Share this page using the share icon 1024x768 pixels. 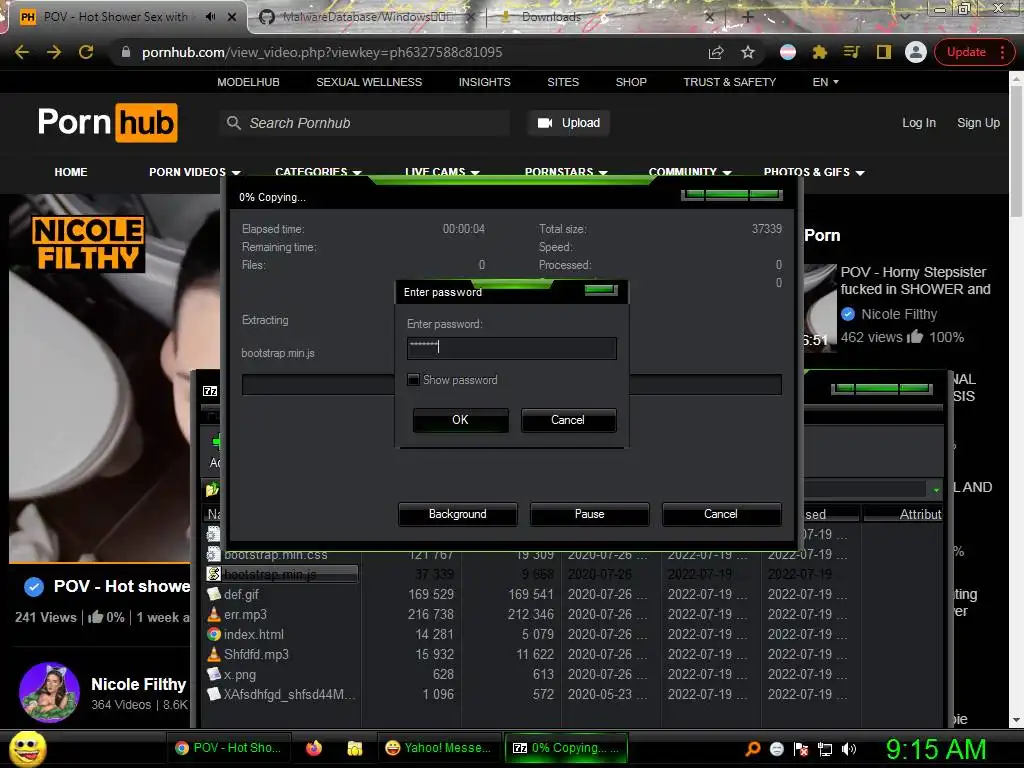[x=716, y=52]
